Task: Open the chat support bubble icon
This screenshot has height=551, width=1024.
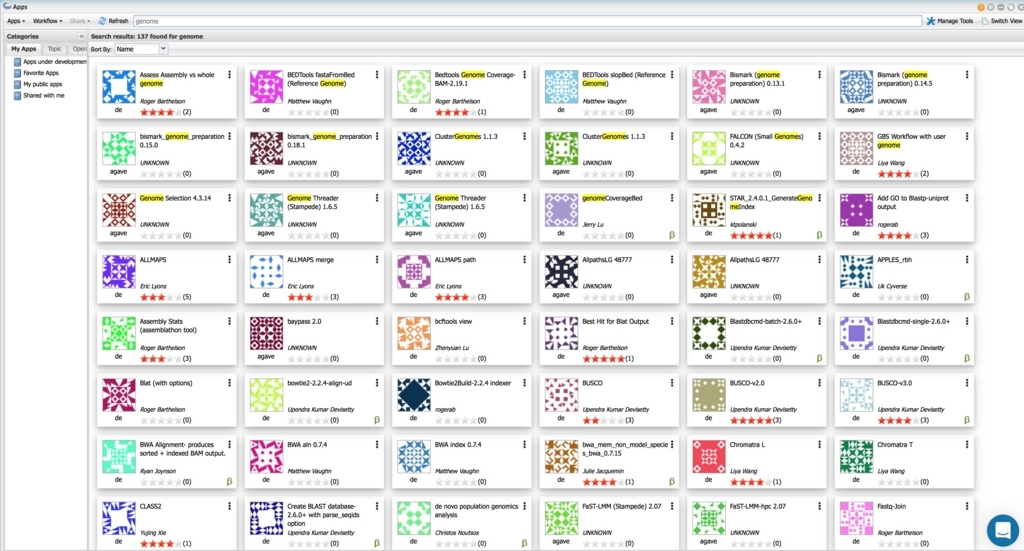Action: [1002, 529]
